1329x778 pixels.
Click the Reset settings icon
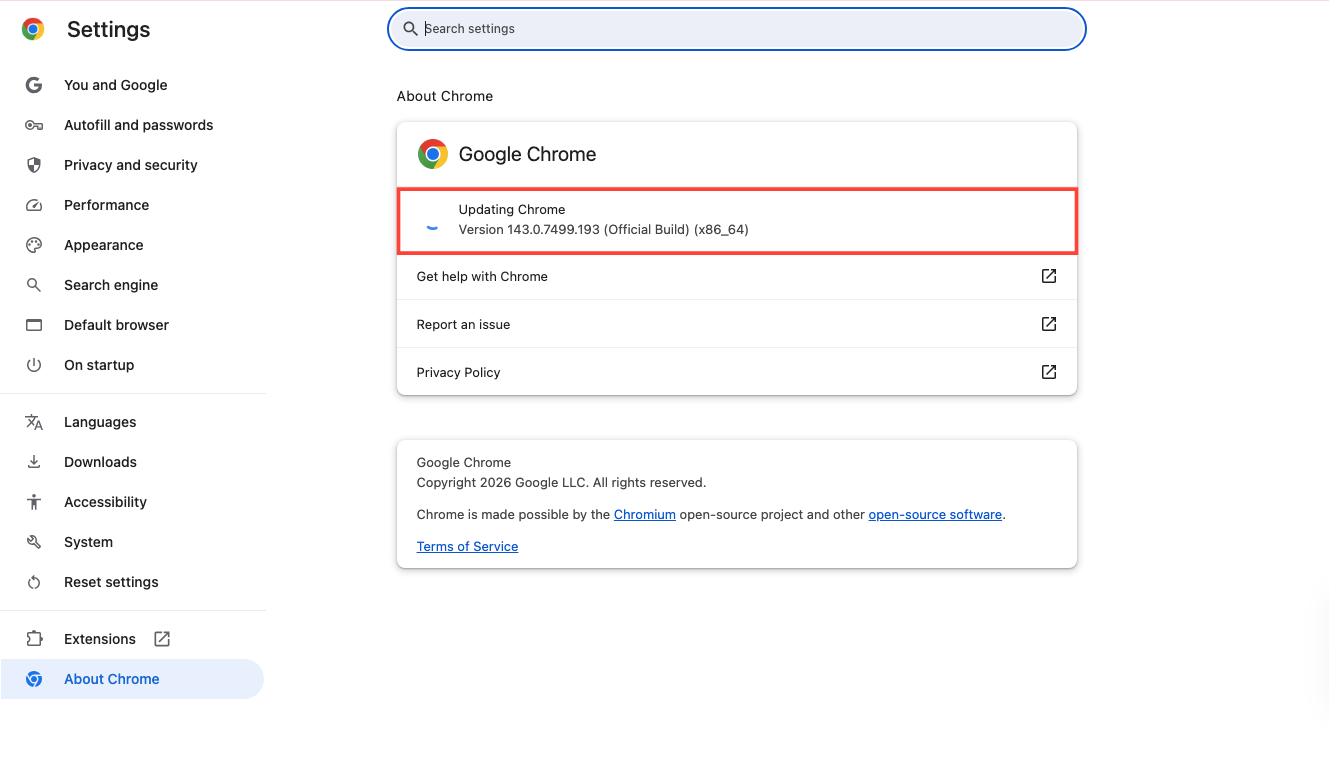click(34, 582)
